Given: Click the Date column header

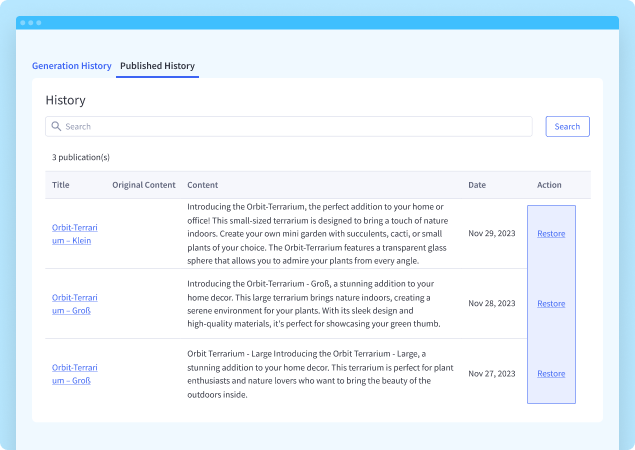Looking at the screenshot, I should 477,185.
